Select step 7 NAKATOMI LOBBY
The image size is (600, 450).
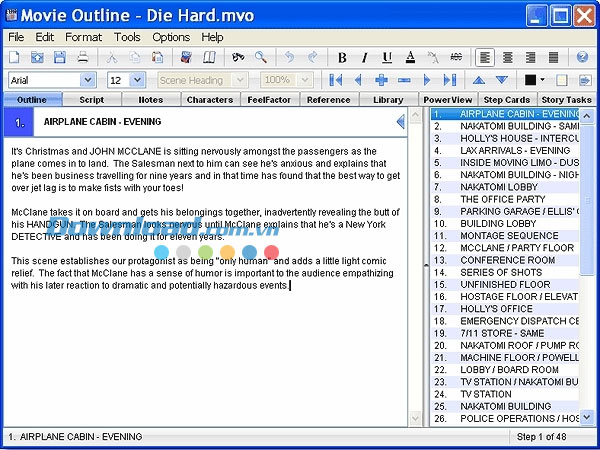[505, 187]
